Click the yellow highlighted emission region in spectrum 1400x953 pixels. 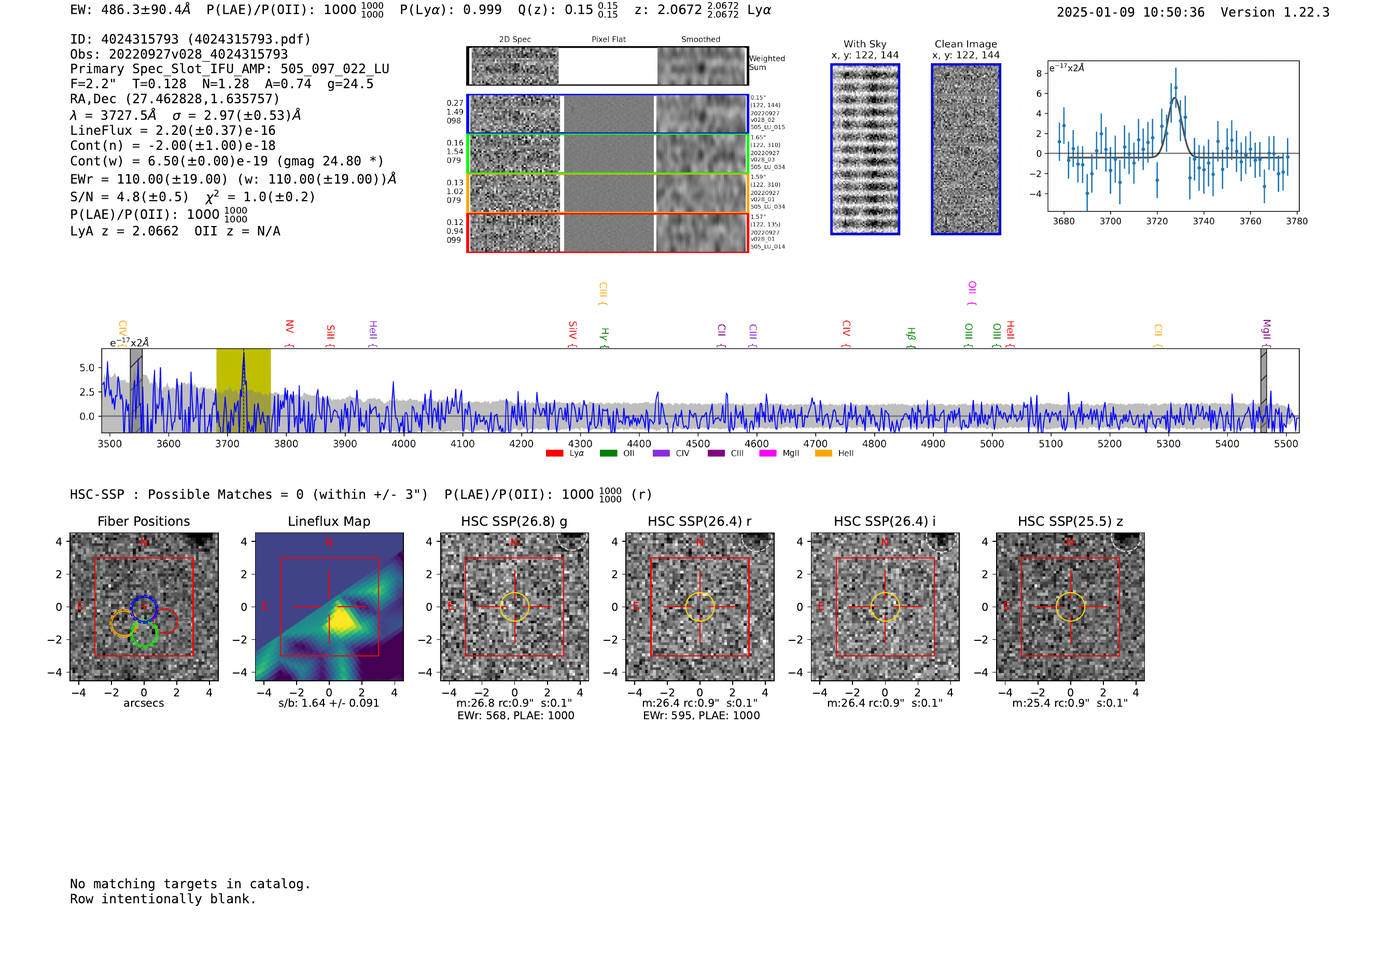coord(243,390)
